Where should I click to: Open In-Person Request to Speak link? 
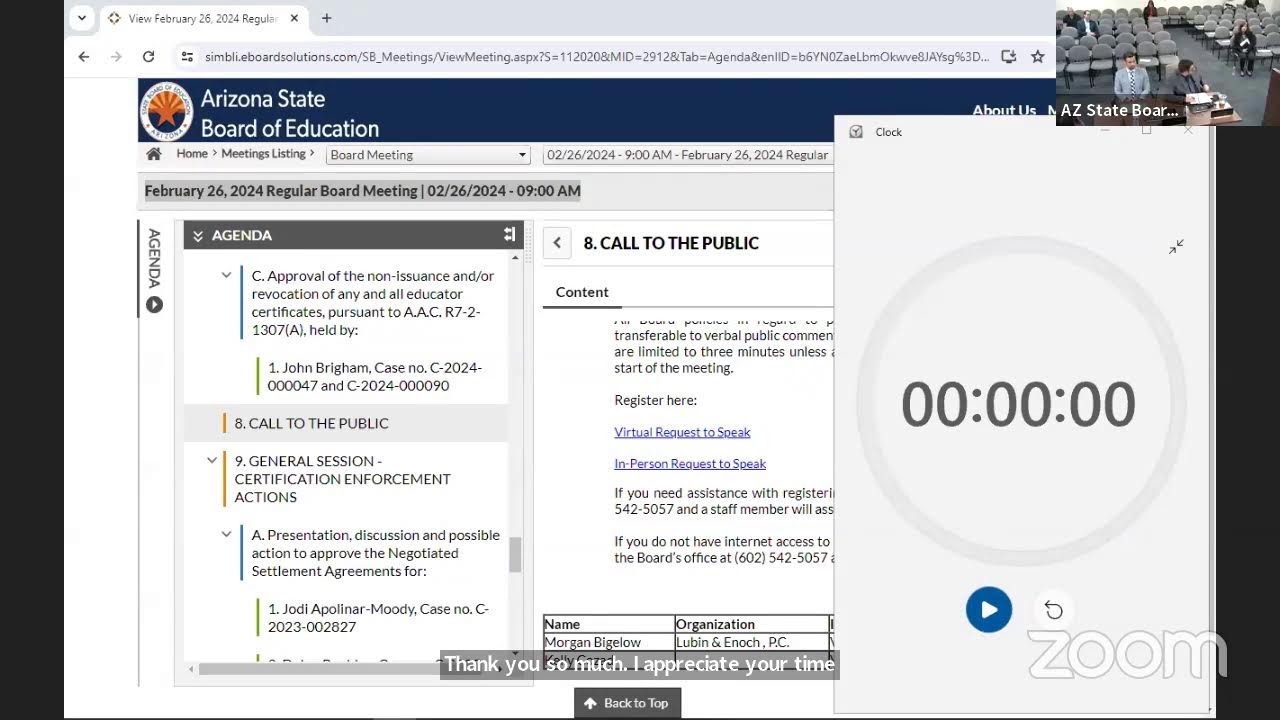pos(690,464)
